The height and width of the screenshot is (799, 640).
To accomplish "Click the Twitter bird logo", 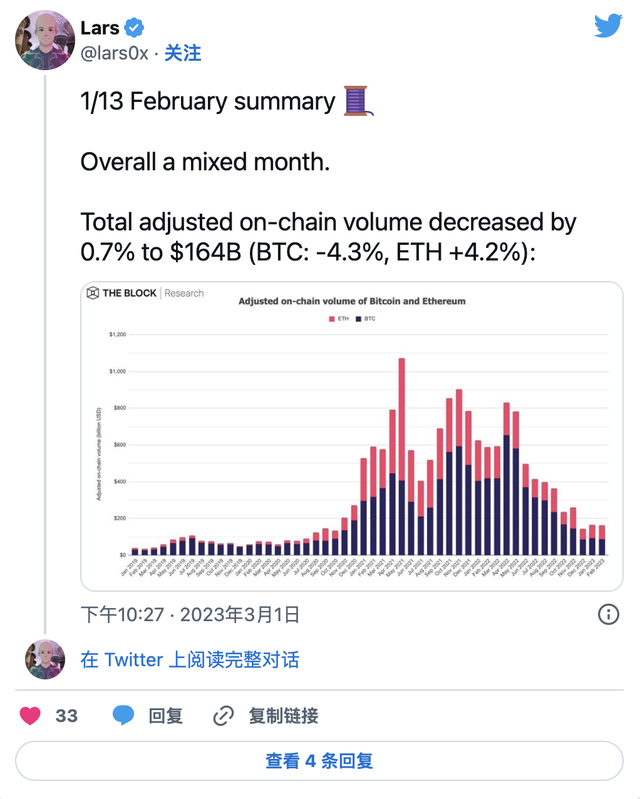I will click(608, 26).
